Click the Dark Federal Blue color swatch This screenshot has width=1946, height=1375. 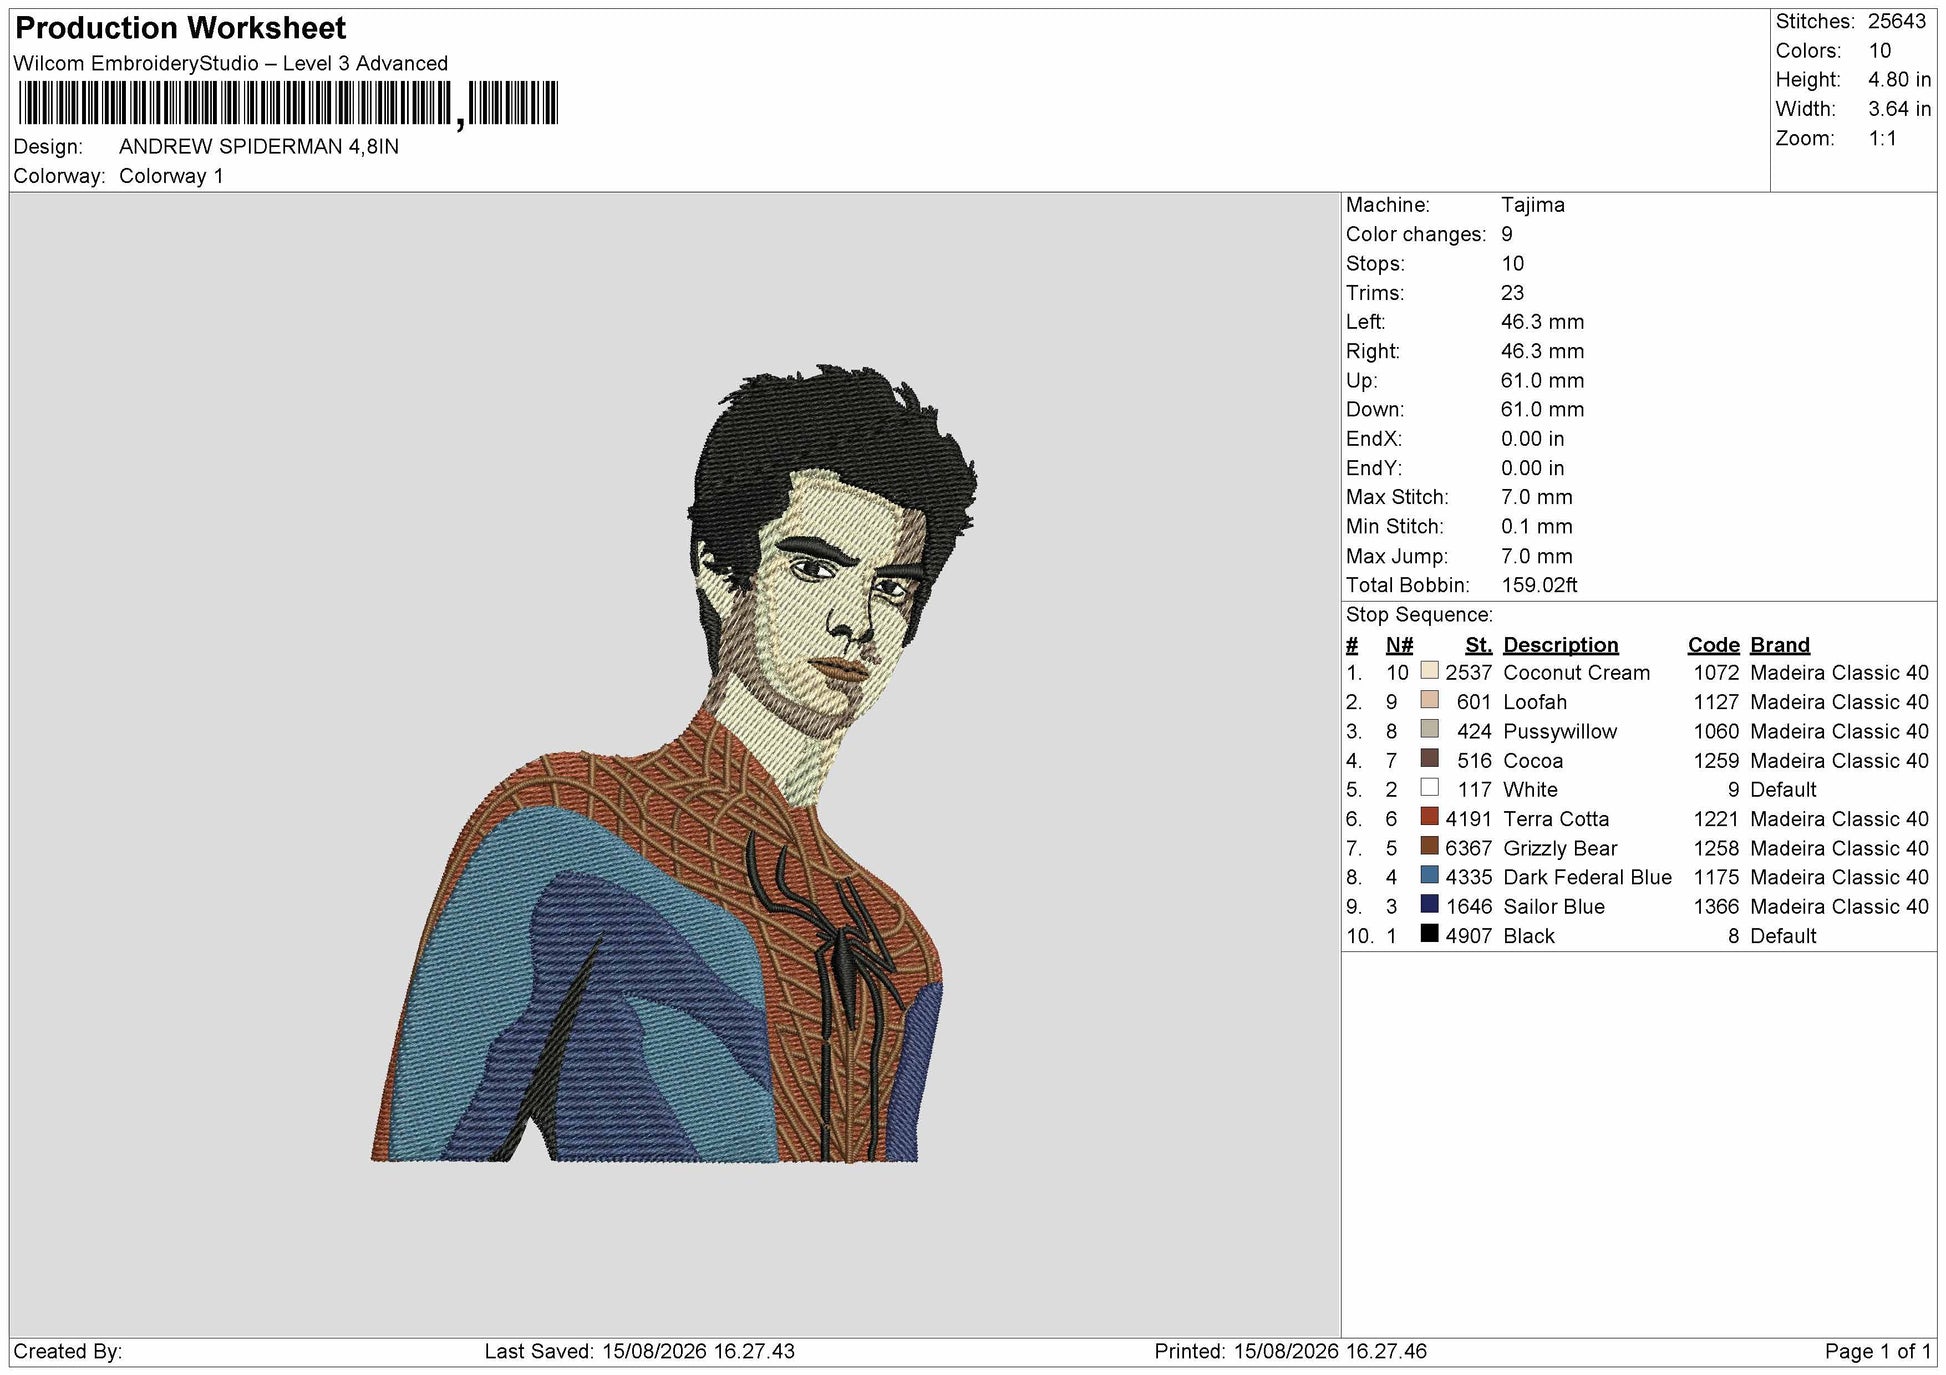pos(1429,875)
